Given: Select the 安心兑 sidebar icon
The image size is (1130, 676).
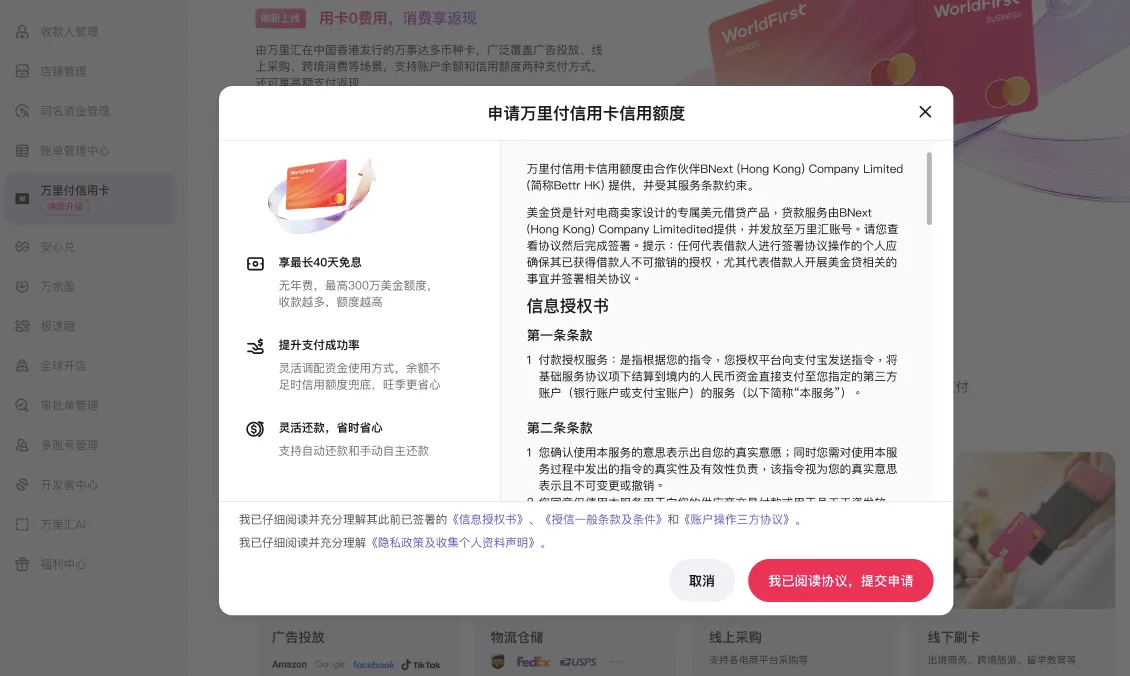Looking at the screenshot, I should (x=22, y=246).
